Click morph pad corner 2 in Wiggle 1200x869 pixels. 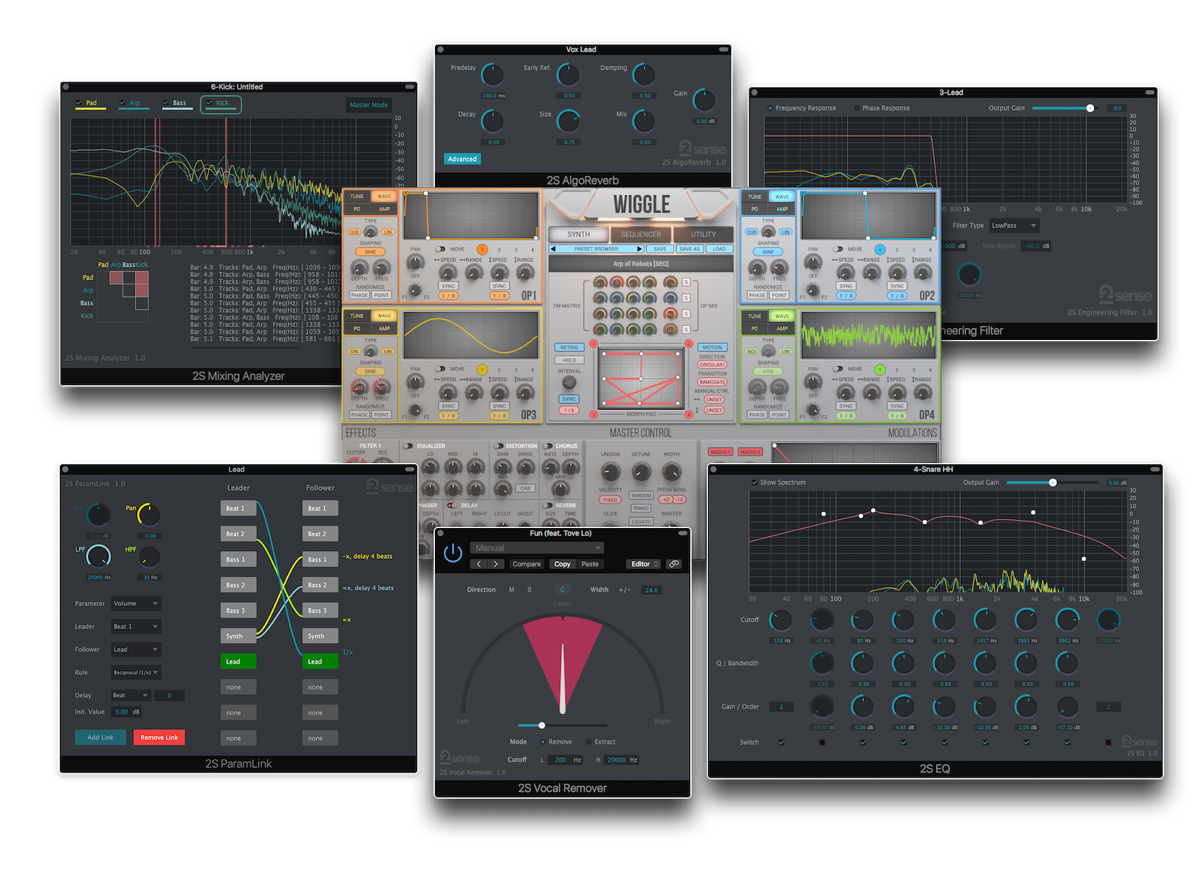click(x=690, y=344)
